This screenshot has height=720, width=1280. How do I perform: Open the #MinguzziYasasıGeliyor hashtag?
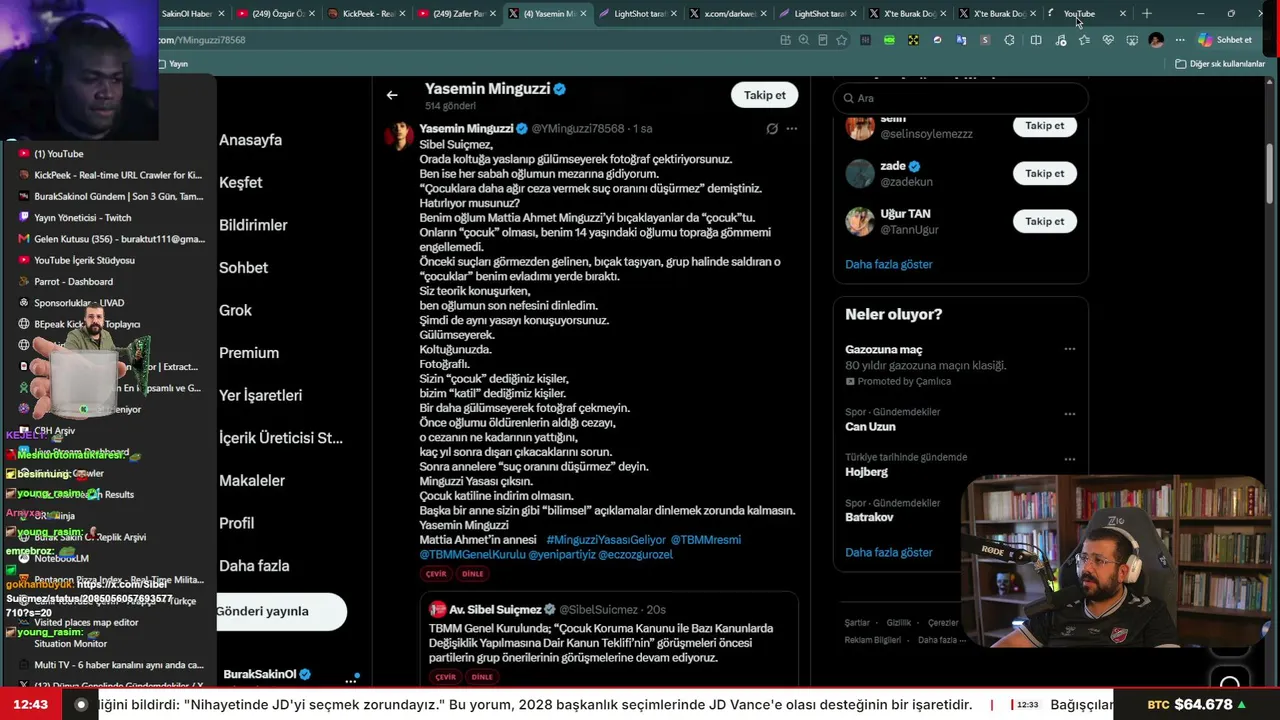pyautogui.click(x=606, y=540)
